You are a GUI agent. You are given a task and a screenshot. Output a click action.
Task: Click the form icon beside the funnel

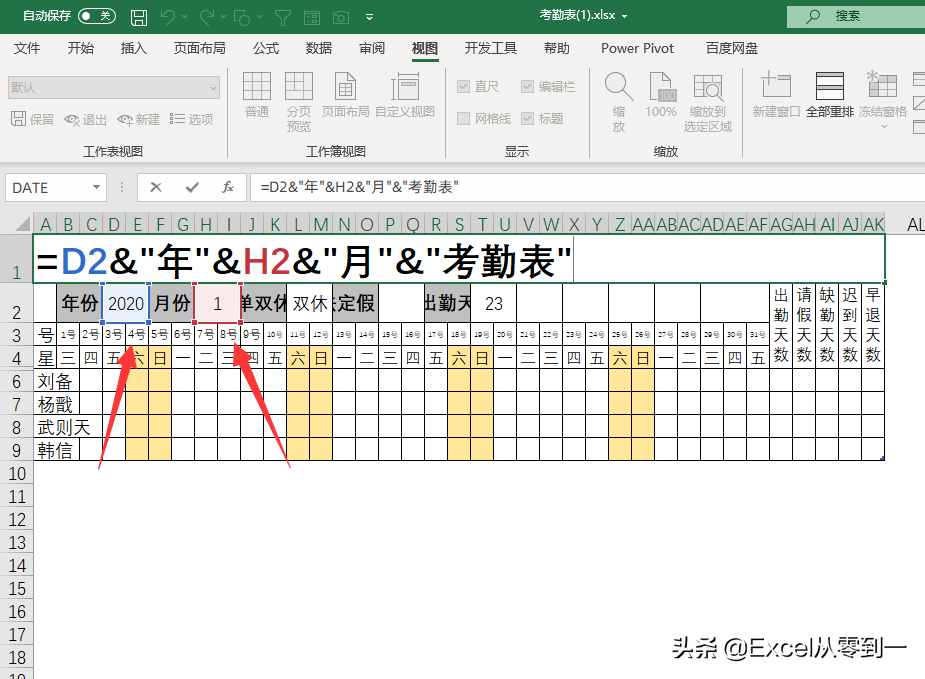coord(312,18)
